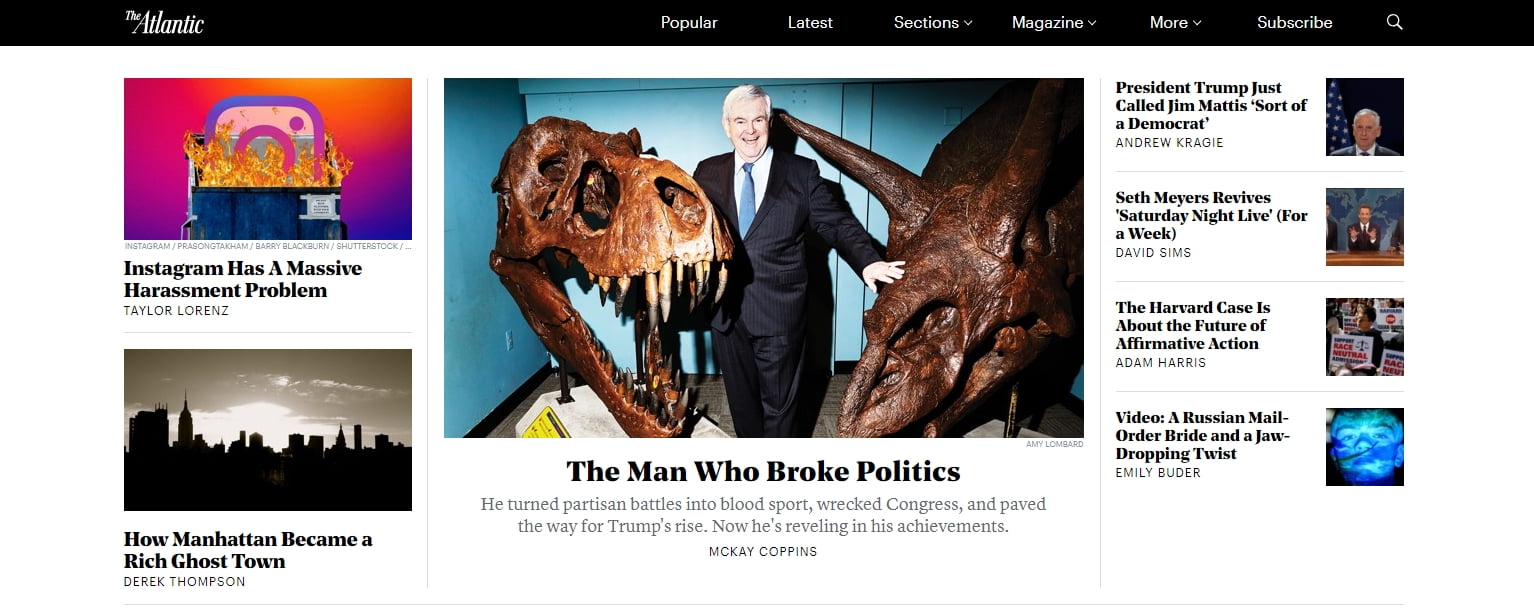Open Instagram Has A Massive Harassment Problem

point(243,279)
